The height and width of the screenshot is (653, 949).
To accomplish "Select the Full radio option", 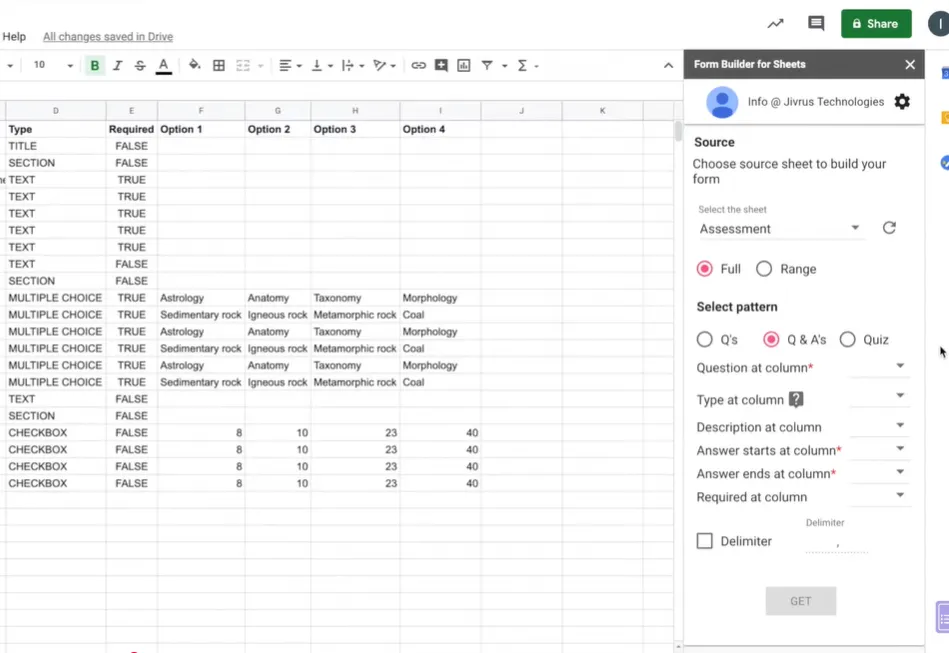I will tap(705, 269).
